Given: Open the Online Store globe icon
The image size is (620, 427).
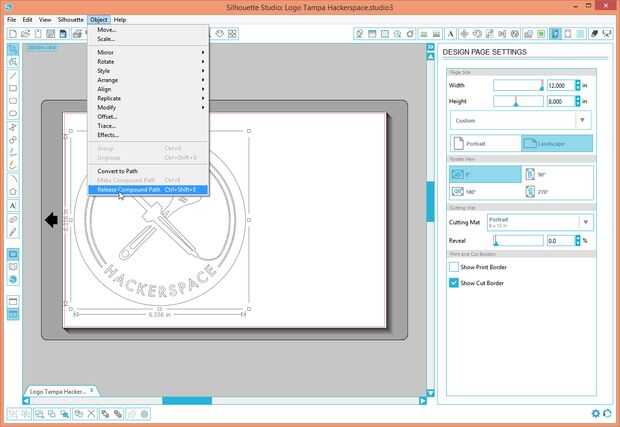Looking at the screenshot, I should coord(13,280).
